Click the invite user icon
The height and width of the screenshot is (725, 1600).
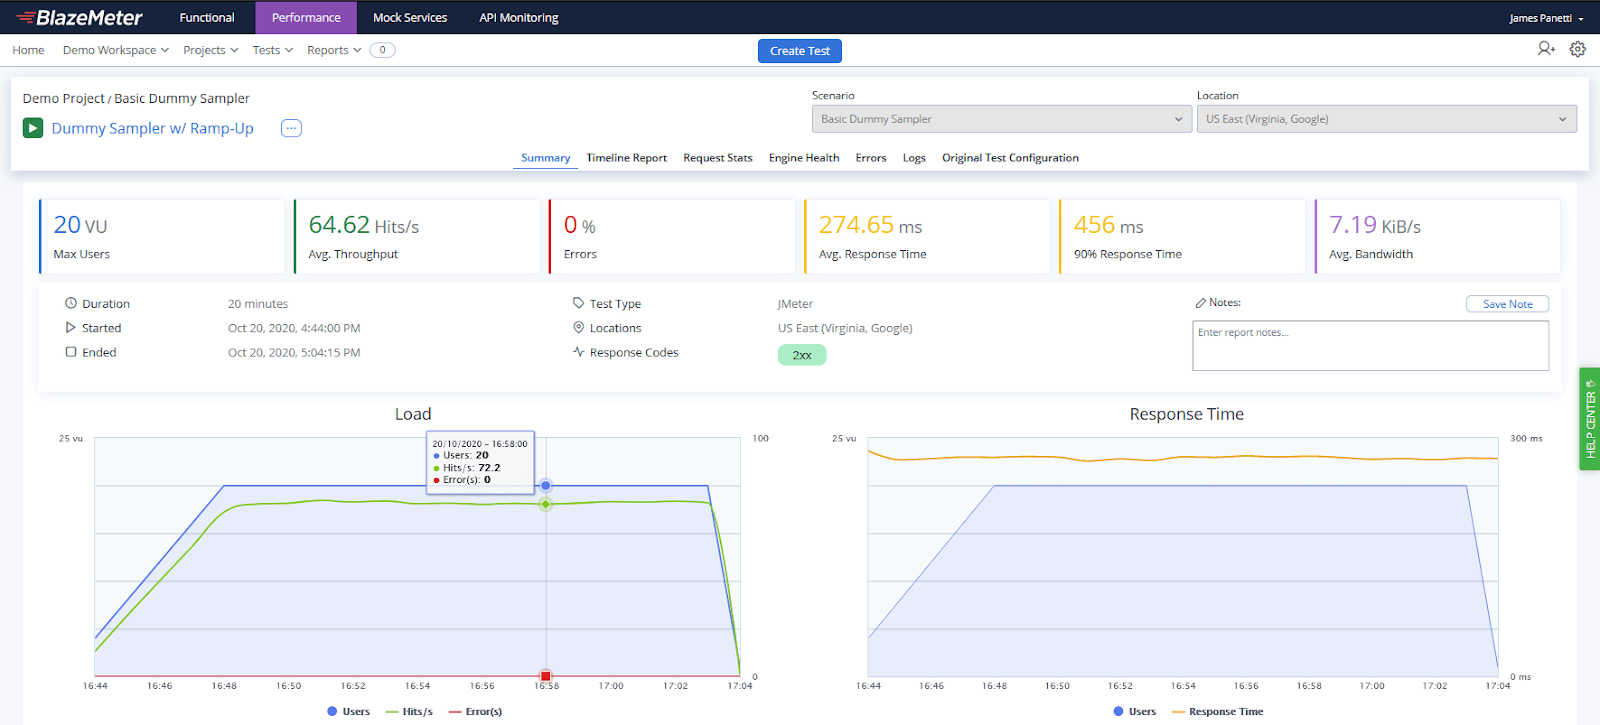click(x=1546, y=49)
